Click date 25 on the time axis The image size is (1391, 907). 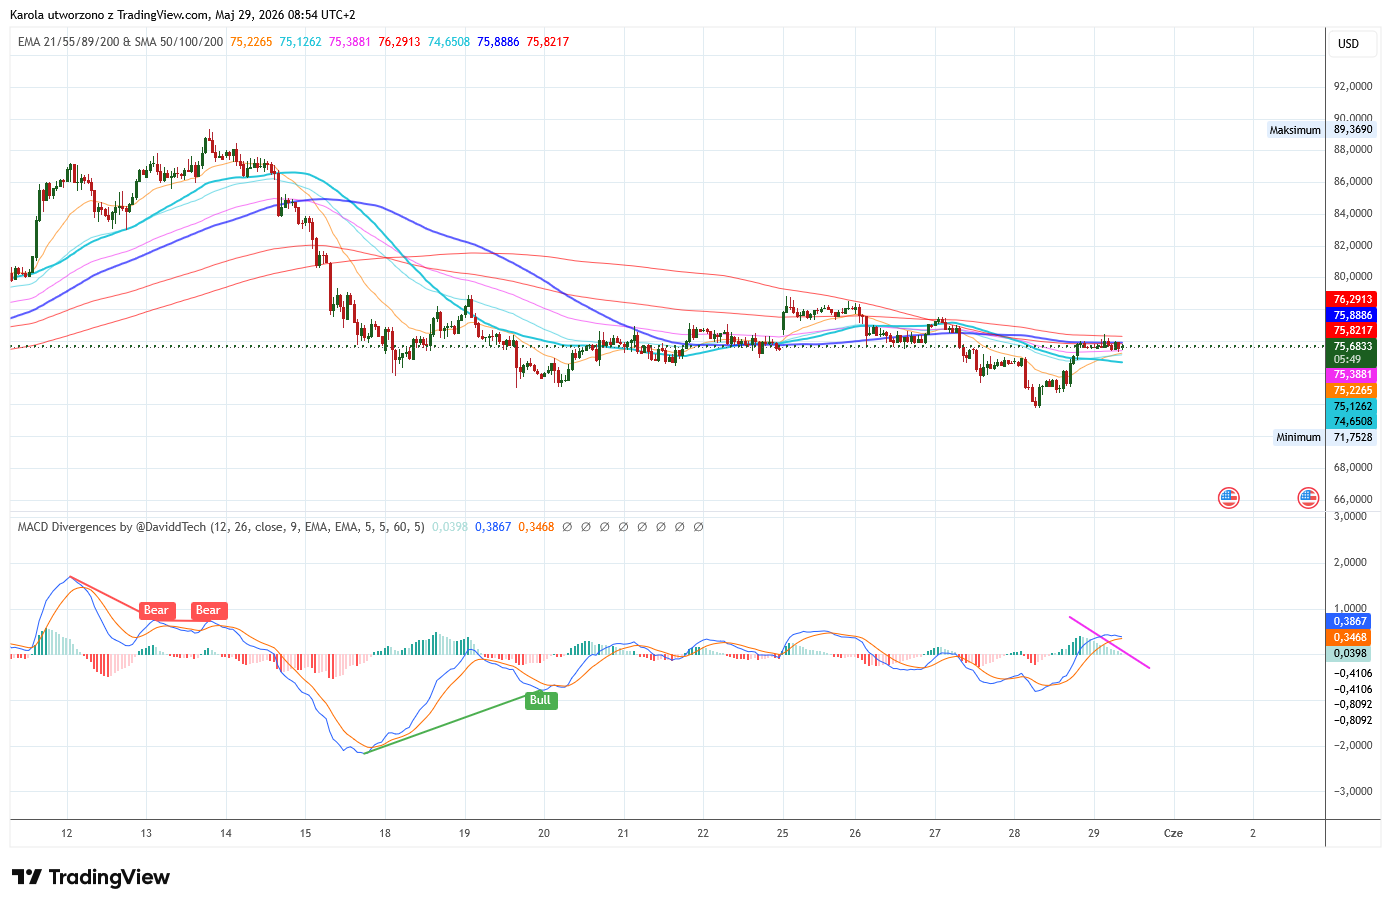[x=783, y=833]
